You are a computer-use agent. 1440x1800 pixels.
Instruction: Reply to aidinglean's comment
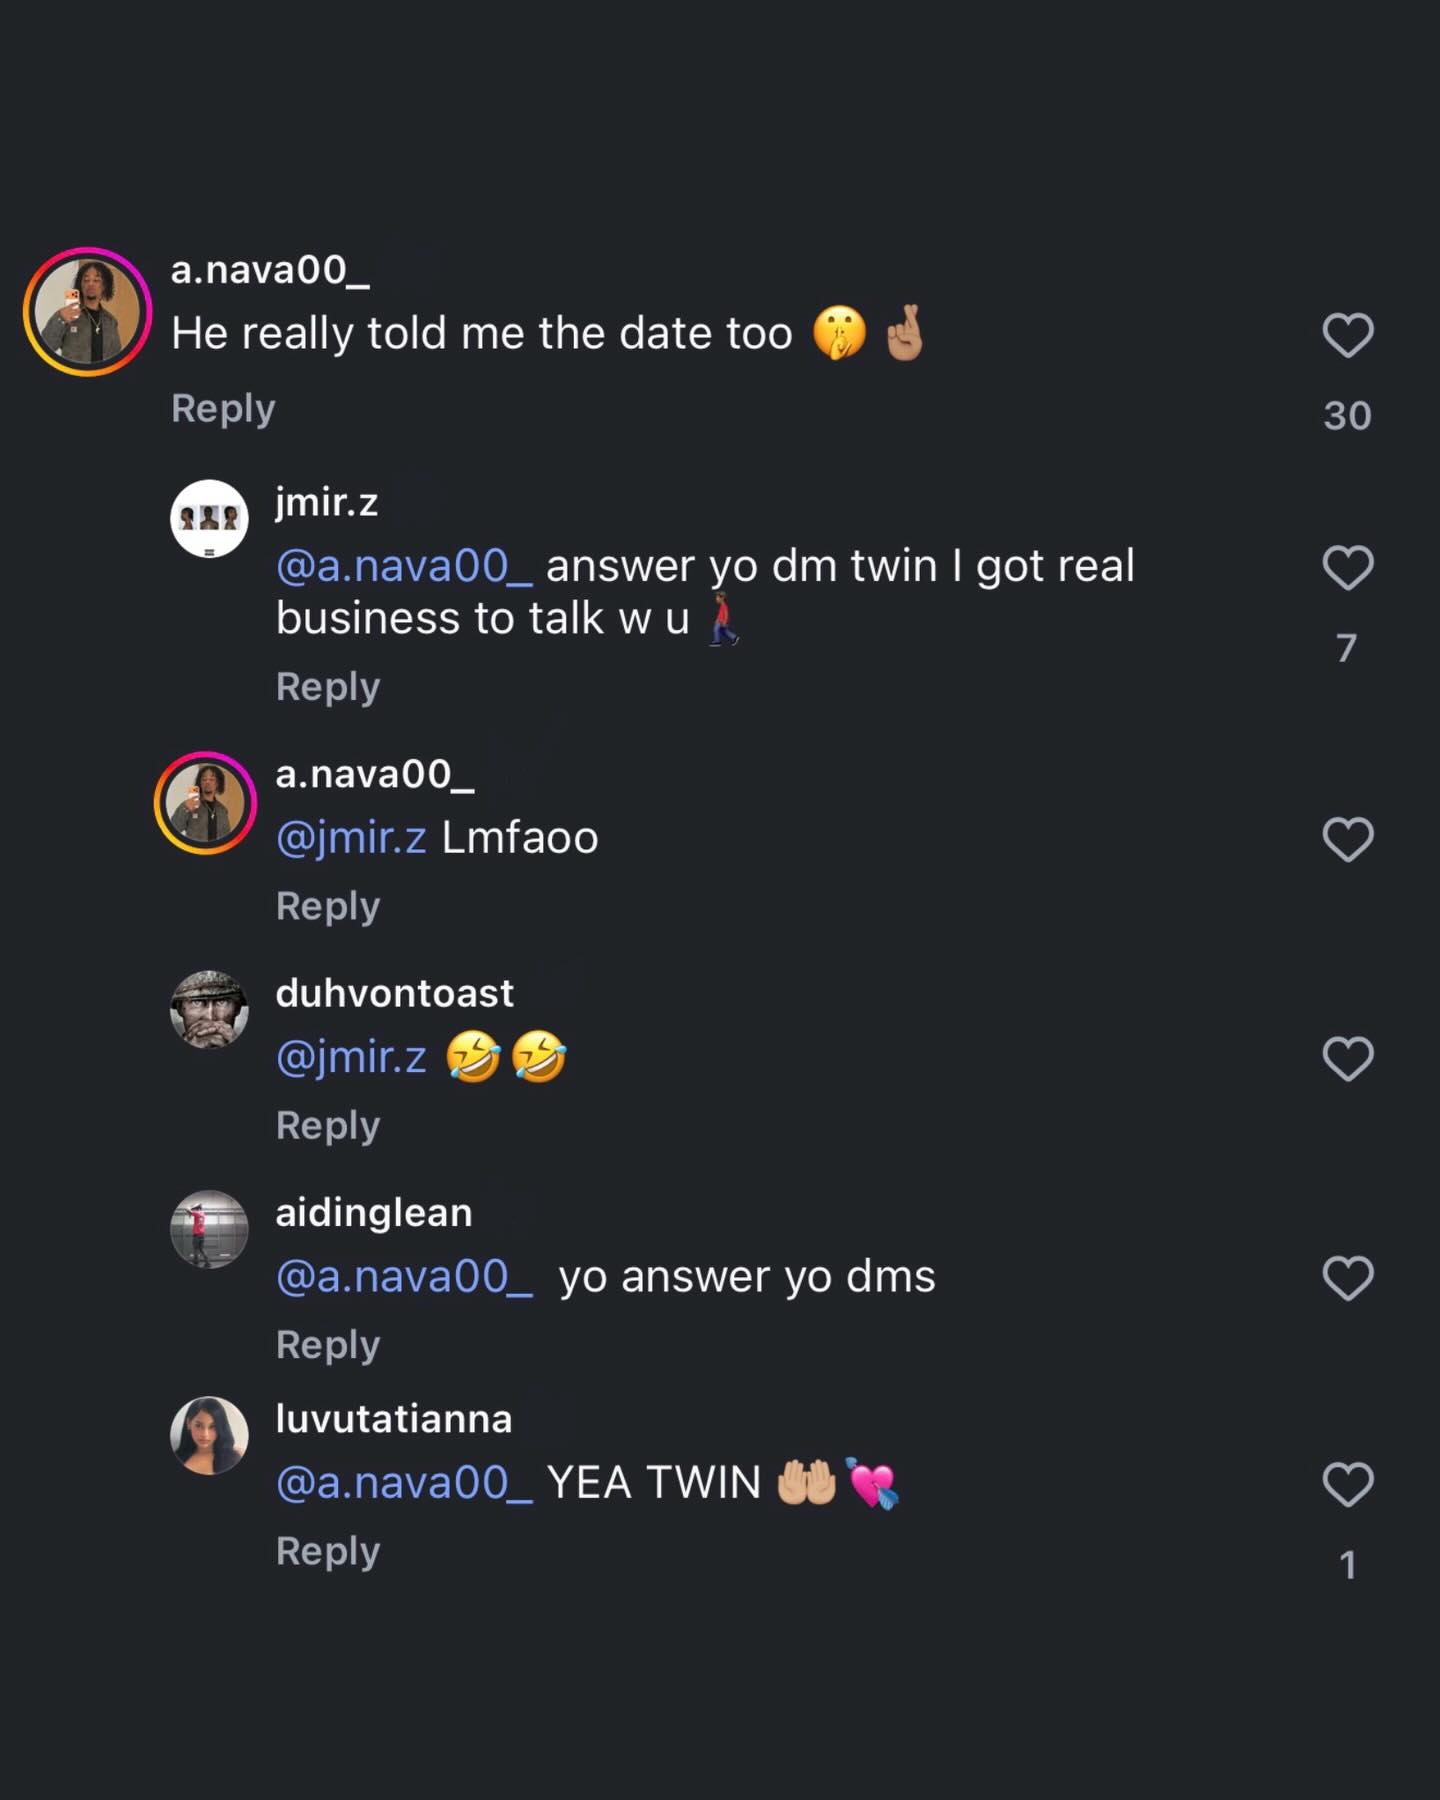pyautogui.click(x=328, y=1345)
